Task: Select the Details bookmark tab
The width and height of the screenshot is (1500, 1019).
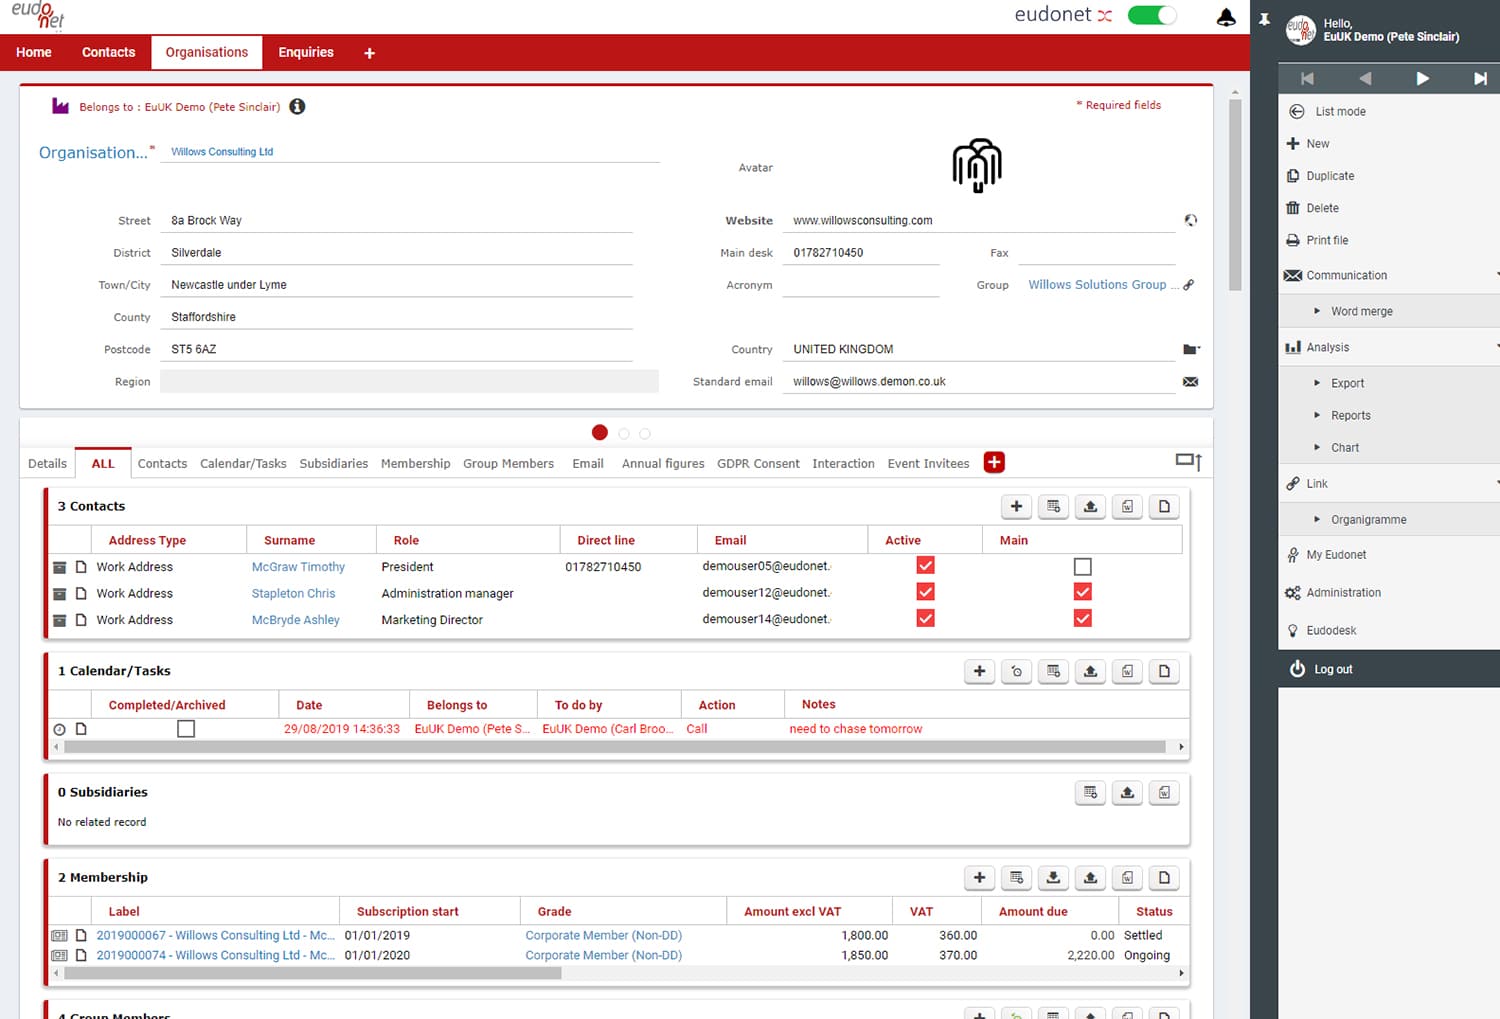Action: pyautogui.click(x=47, y=463)
